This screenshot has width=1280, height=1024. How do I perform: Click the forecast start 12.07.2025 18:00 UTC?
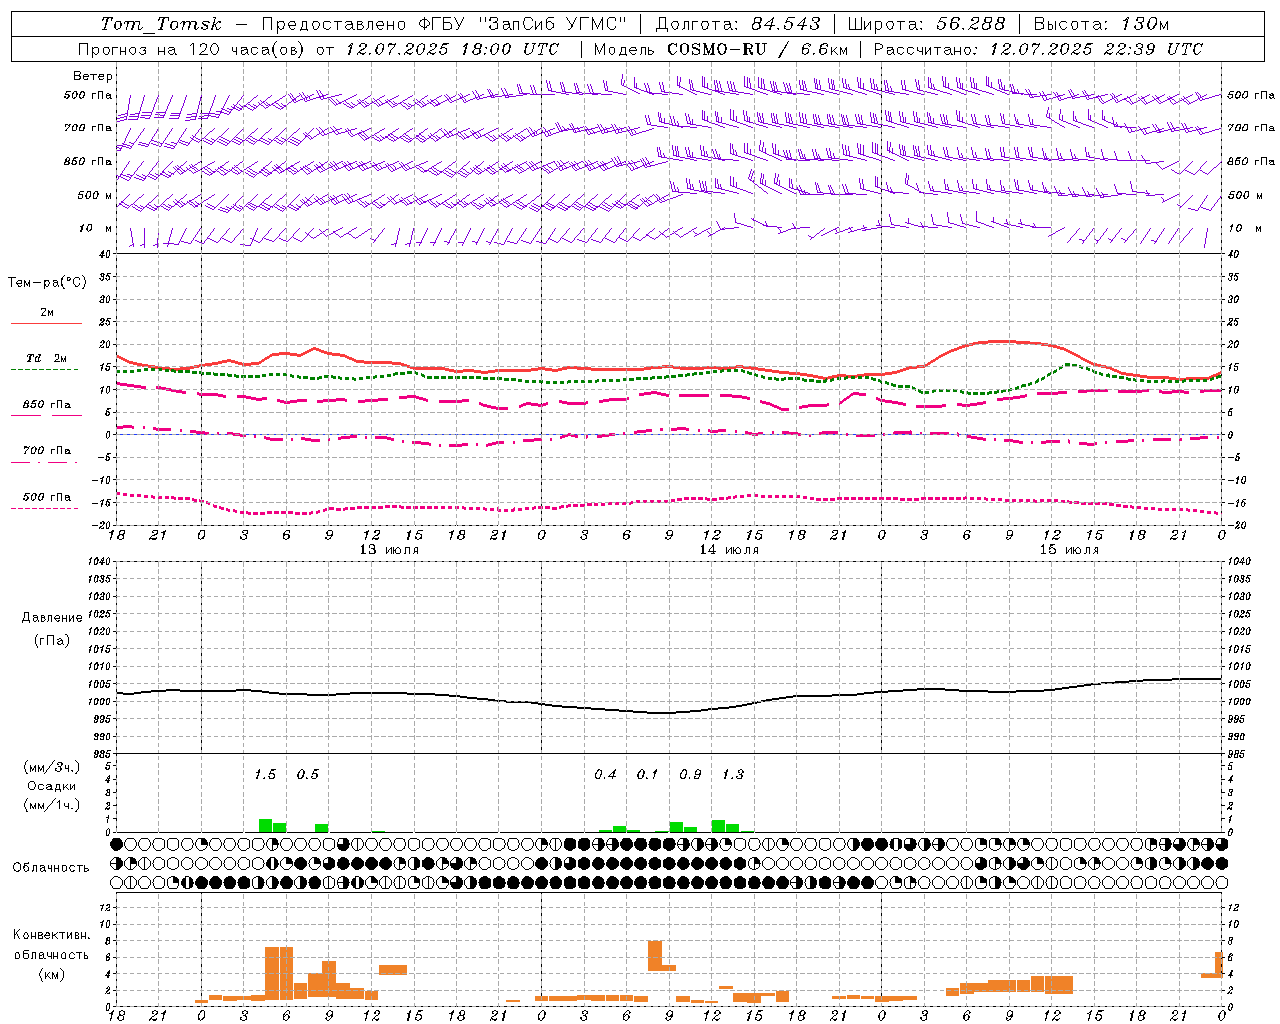click(453, 49)
